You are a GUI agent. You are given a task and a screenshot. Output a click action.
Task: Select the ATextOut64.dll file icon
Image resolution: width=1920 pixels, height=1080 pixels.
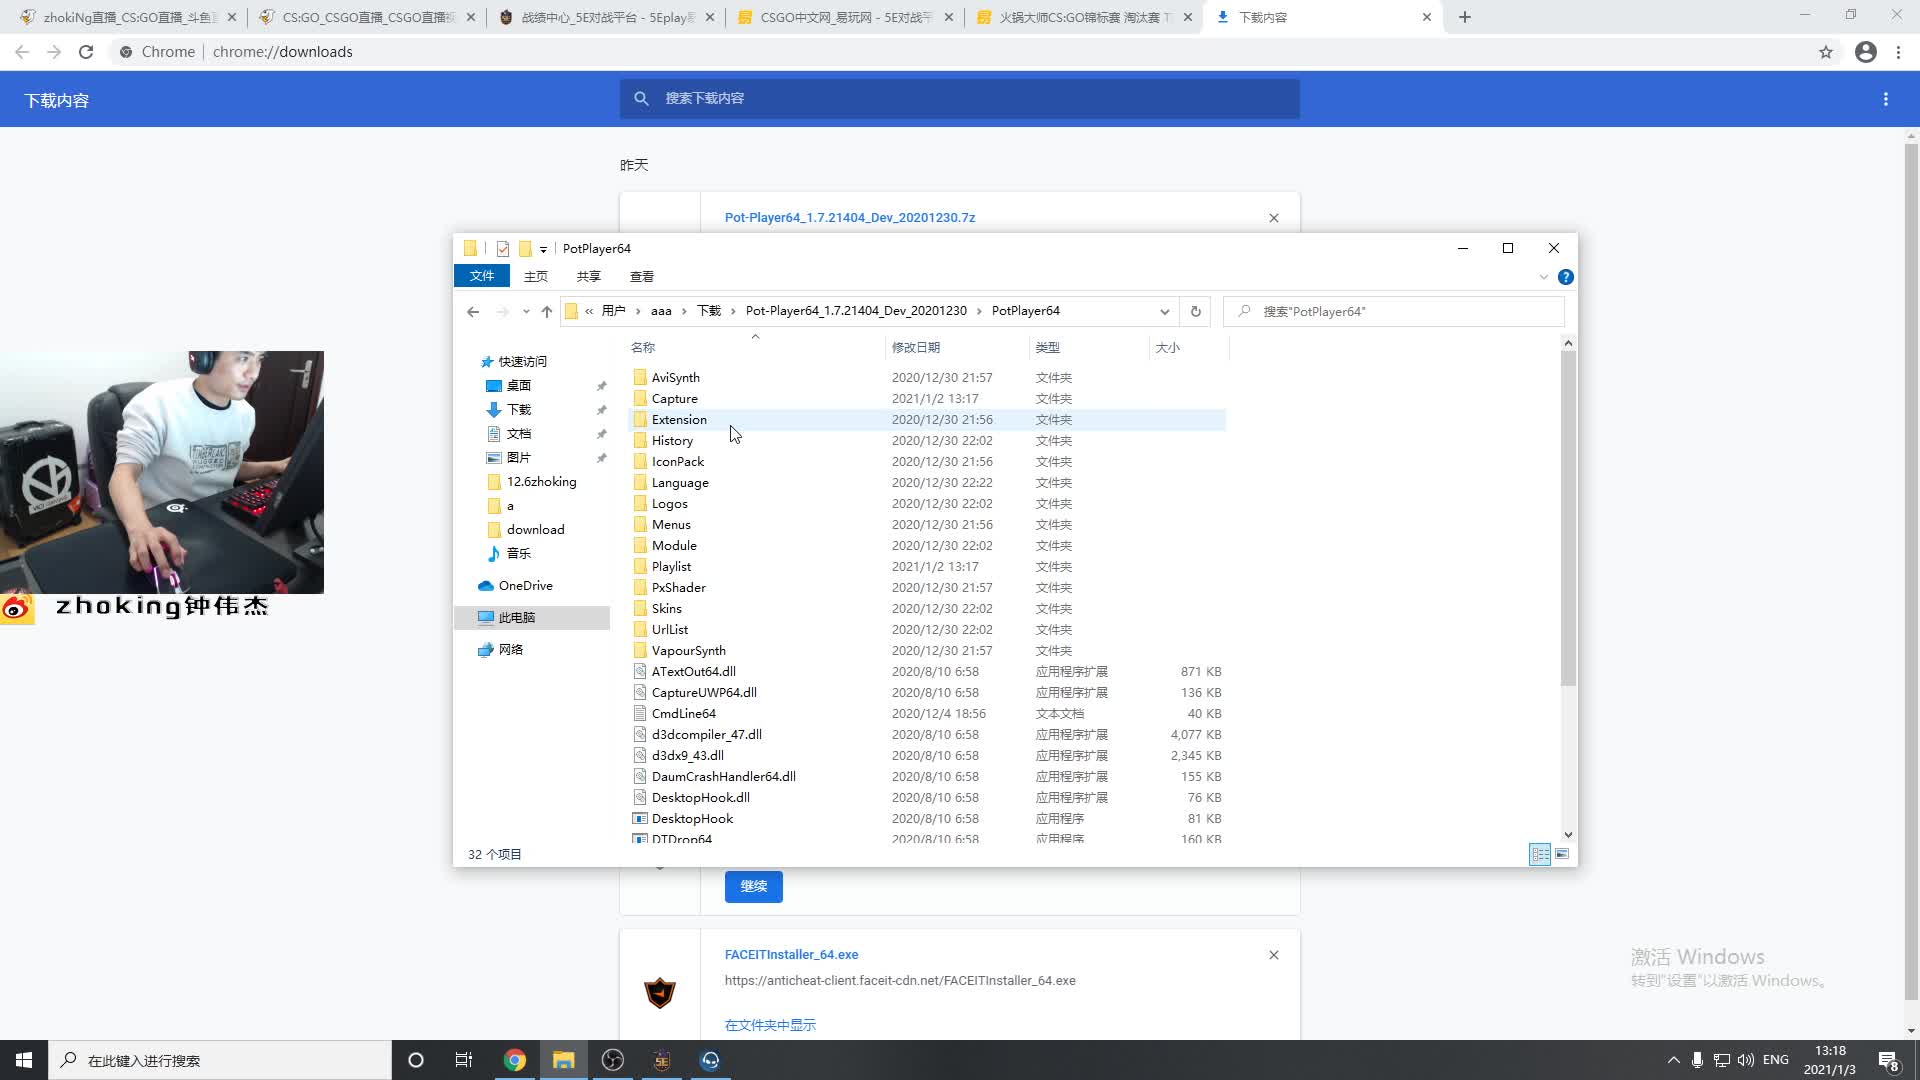pos(640,671)
